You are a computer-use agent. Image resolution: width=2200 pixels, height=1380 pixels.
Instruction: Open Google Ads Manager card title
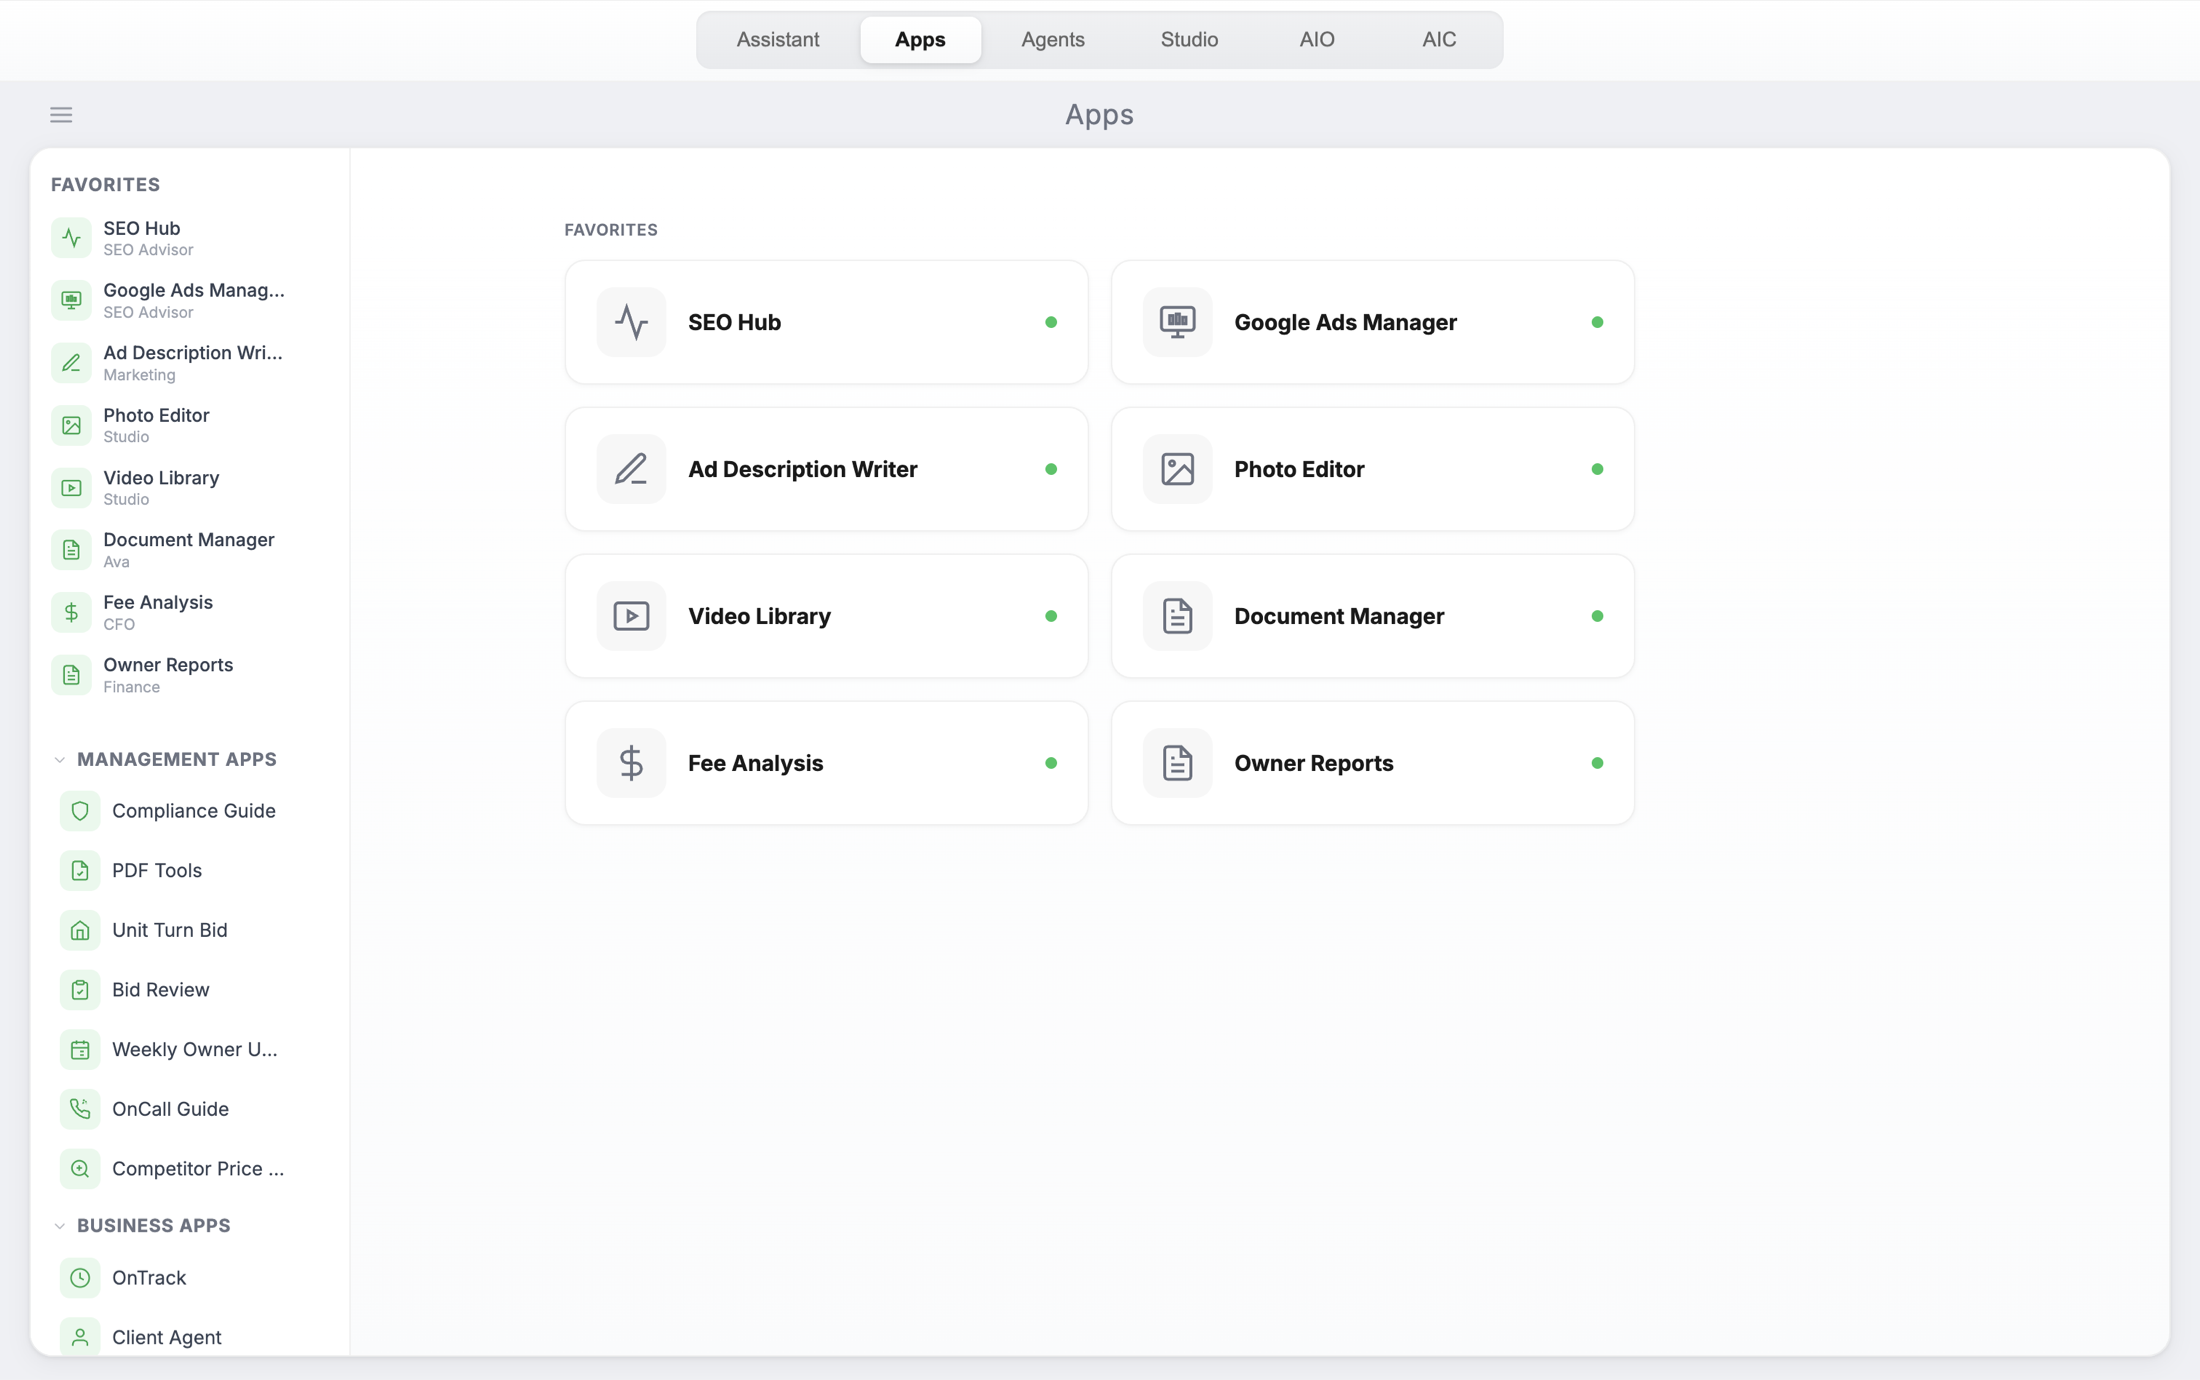(1345, 322)
